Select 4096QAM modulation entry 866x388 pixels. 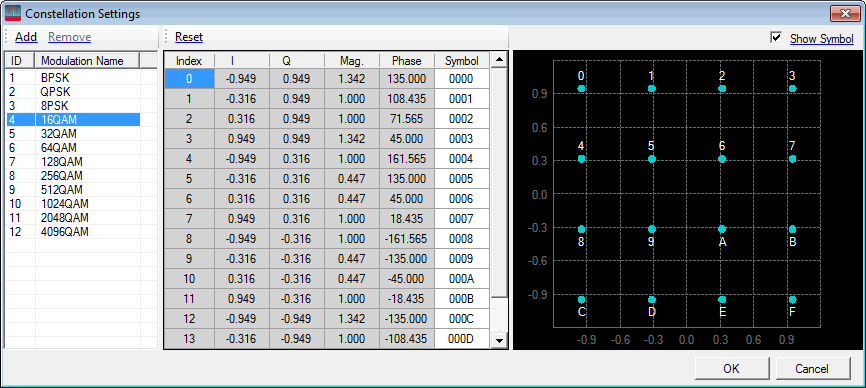pyautogui.click(x=72, y=231)
